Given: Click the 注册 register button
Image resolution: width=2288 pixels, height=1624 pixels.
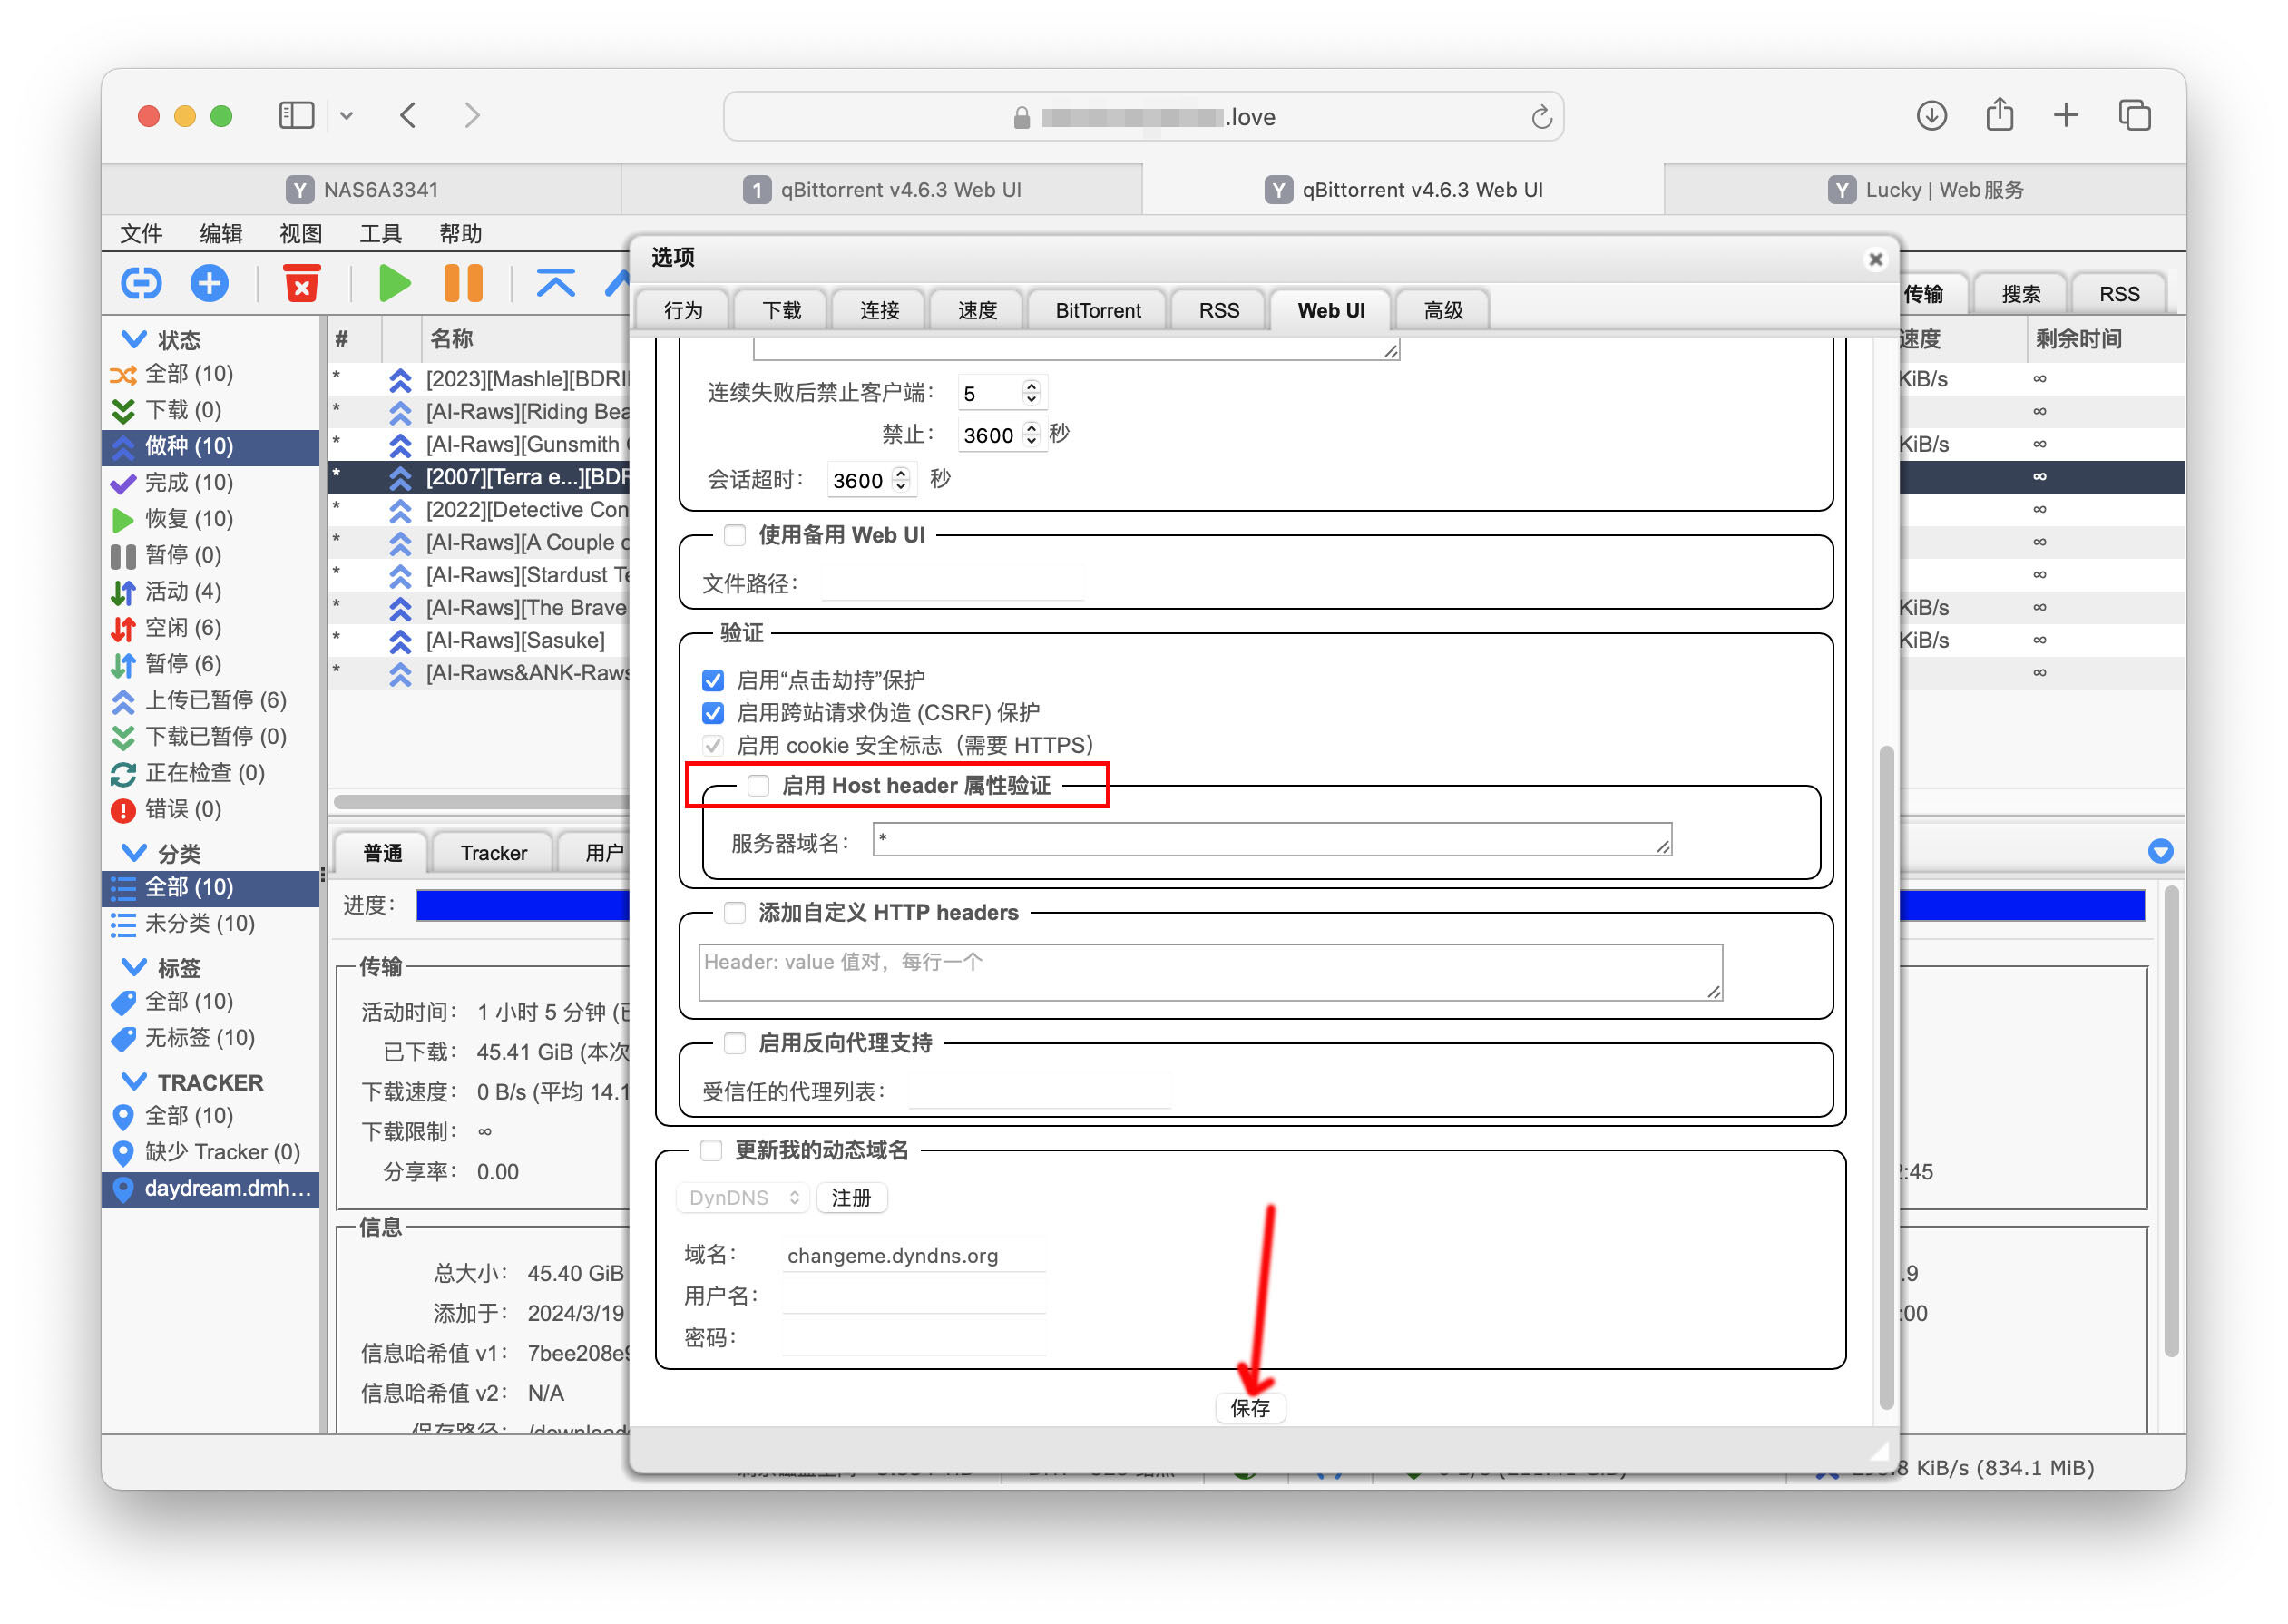Looking at the screenshot, I should pyautogui.click(x=851, y=1198).
